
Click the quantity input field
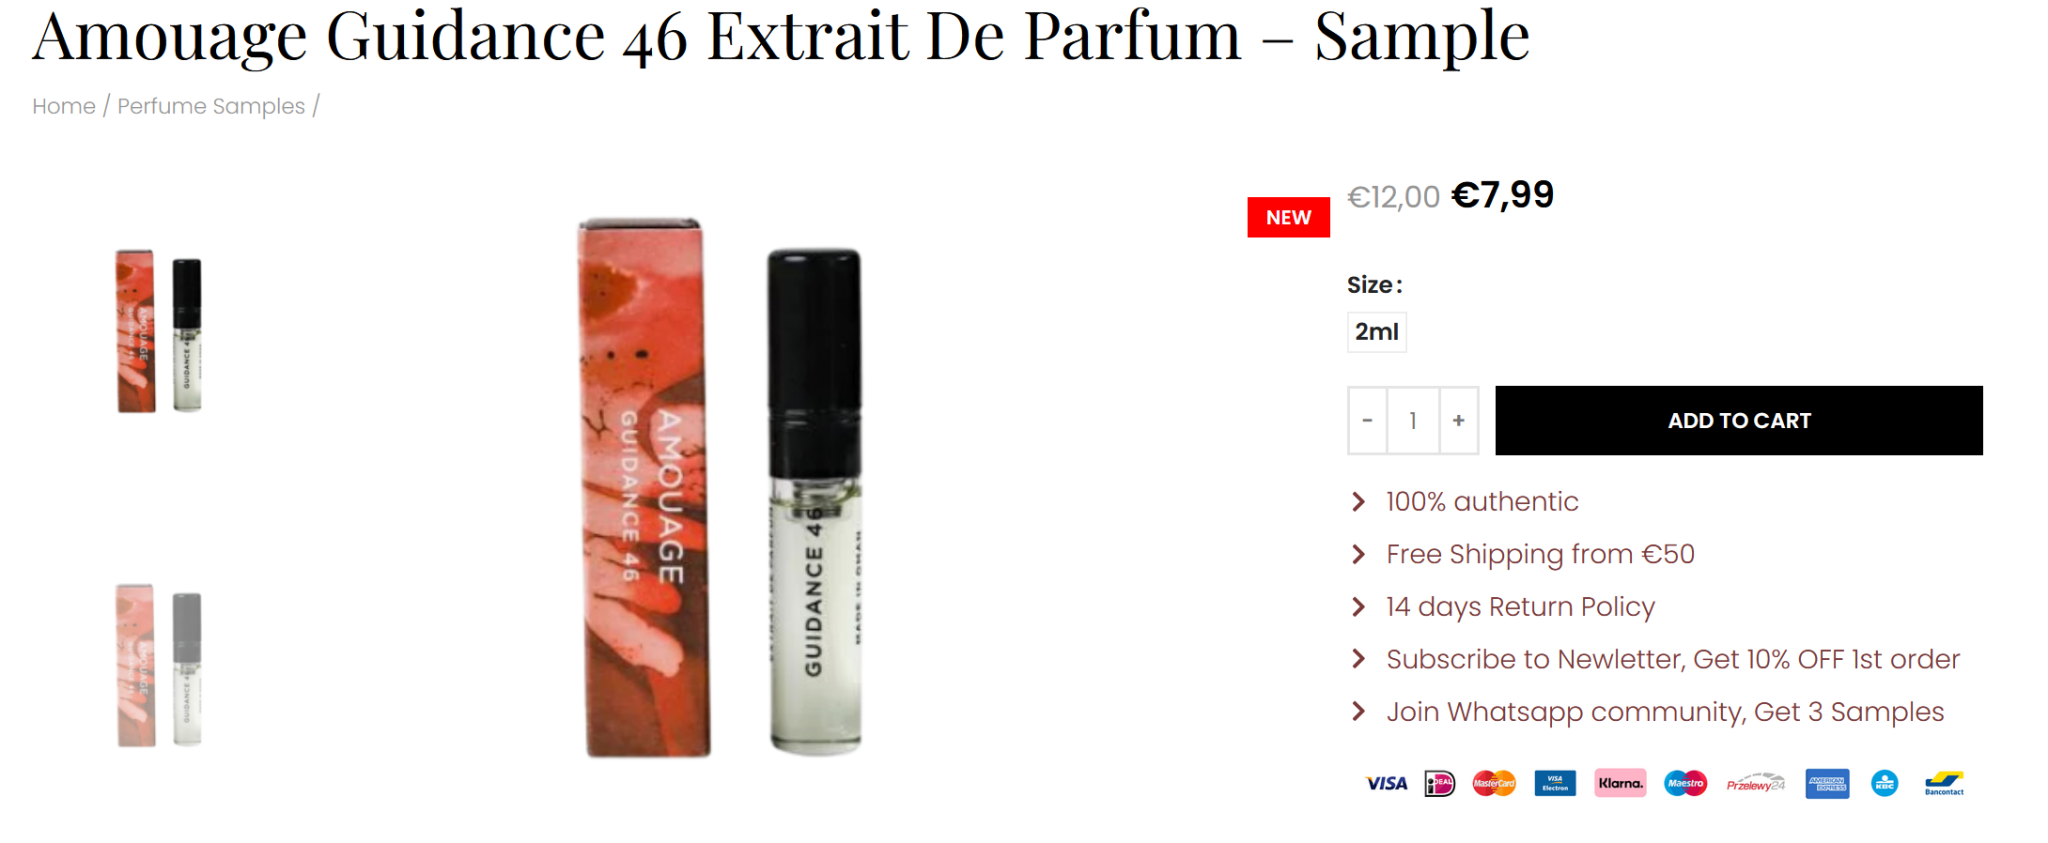[x=1413, y=421]
